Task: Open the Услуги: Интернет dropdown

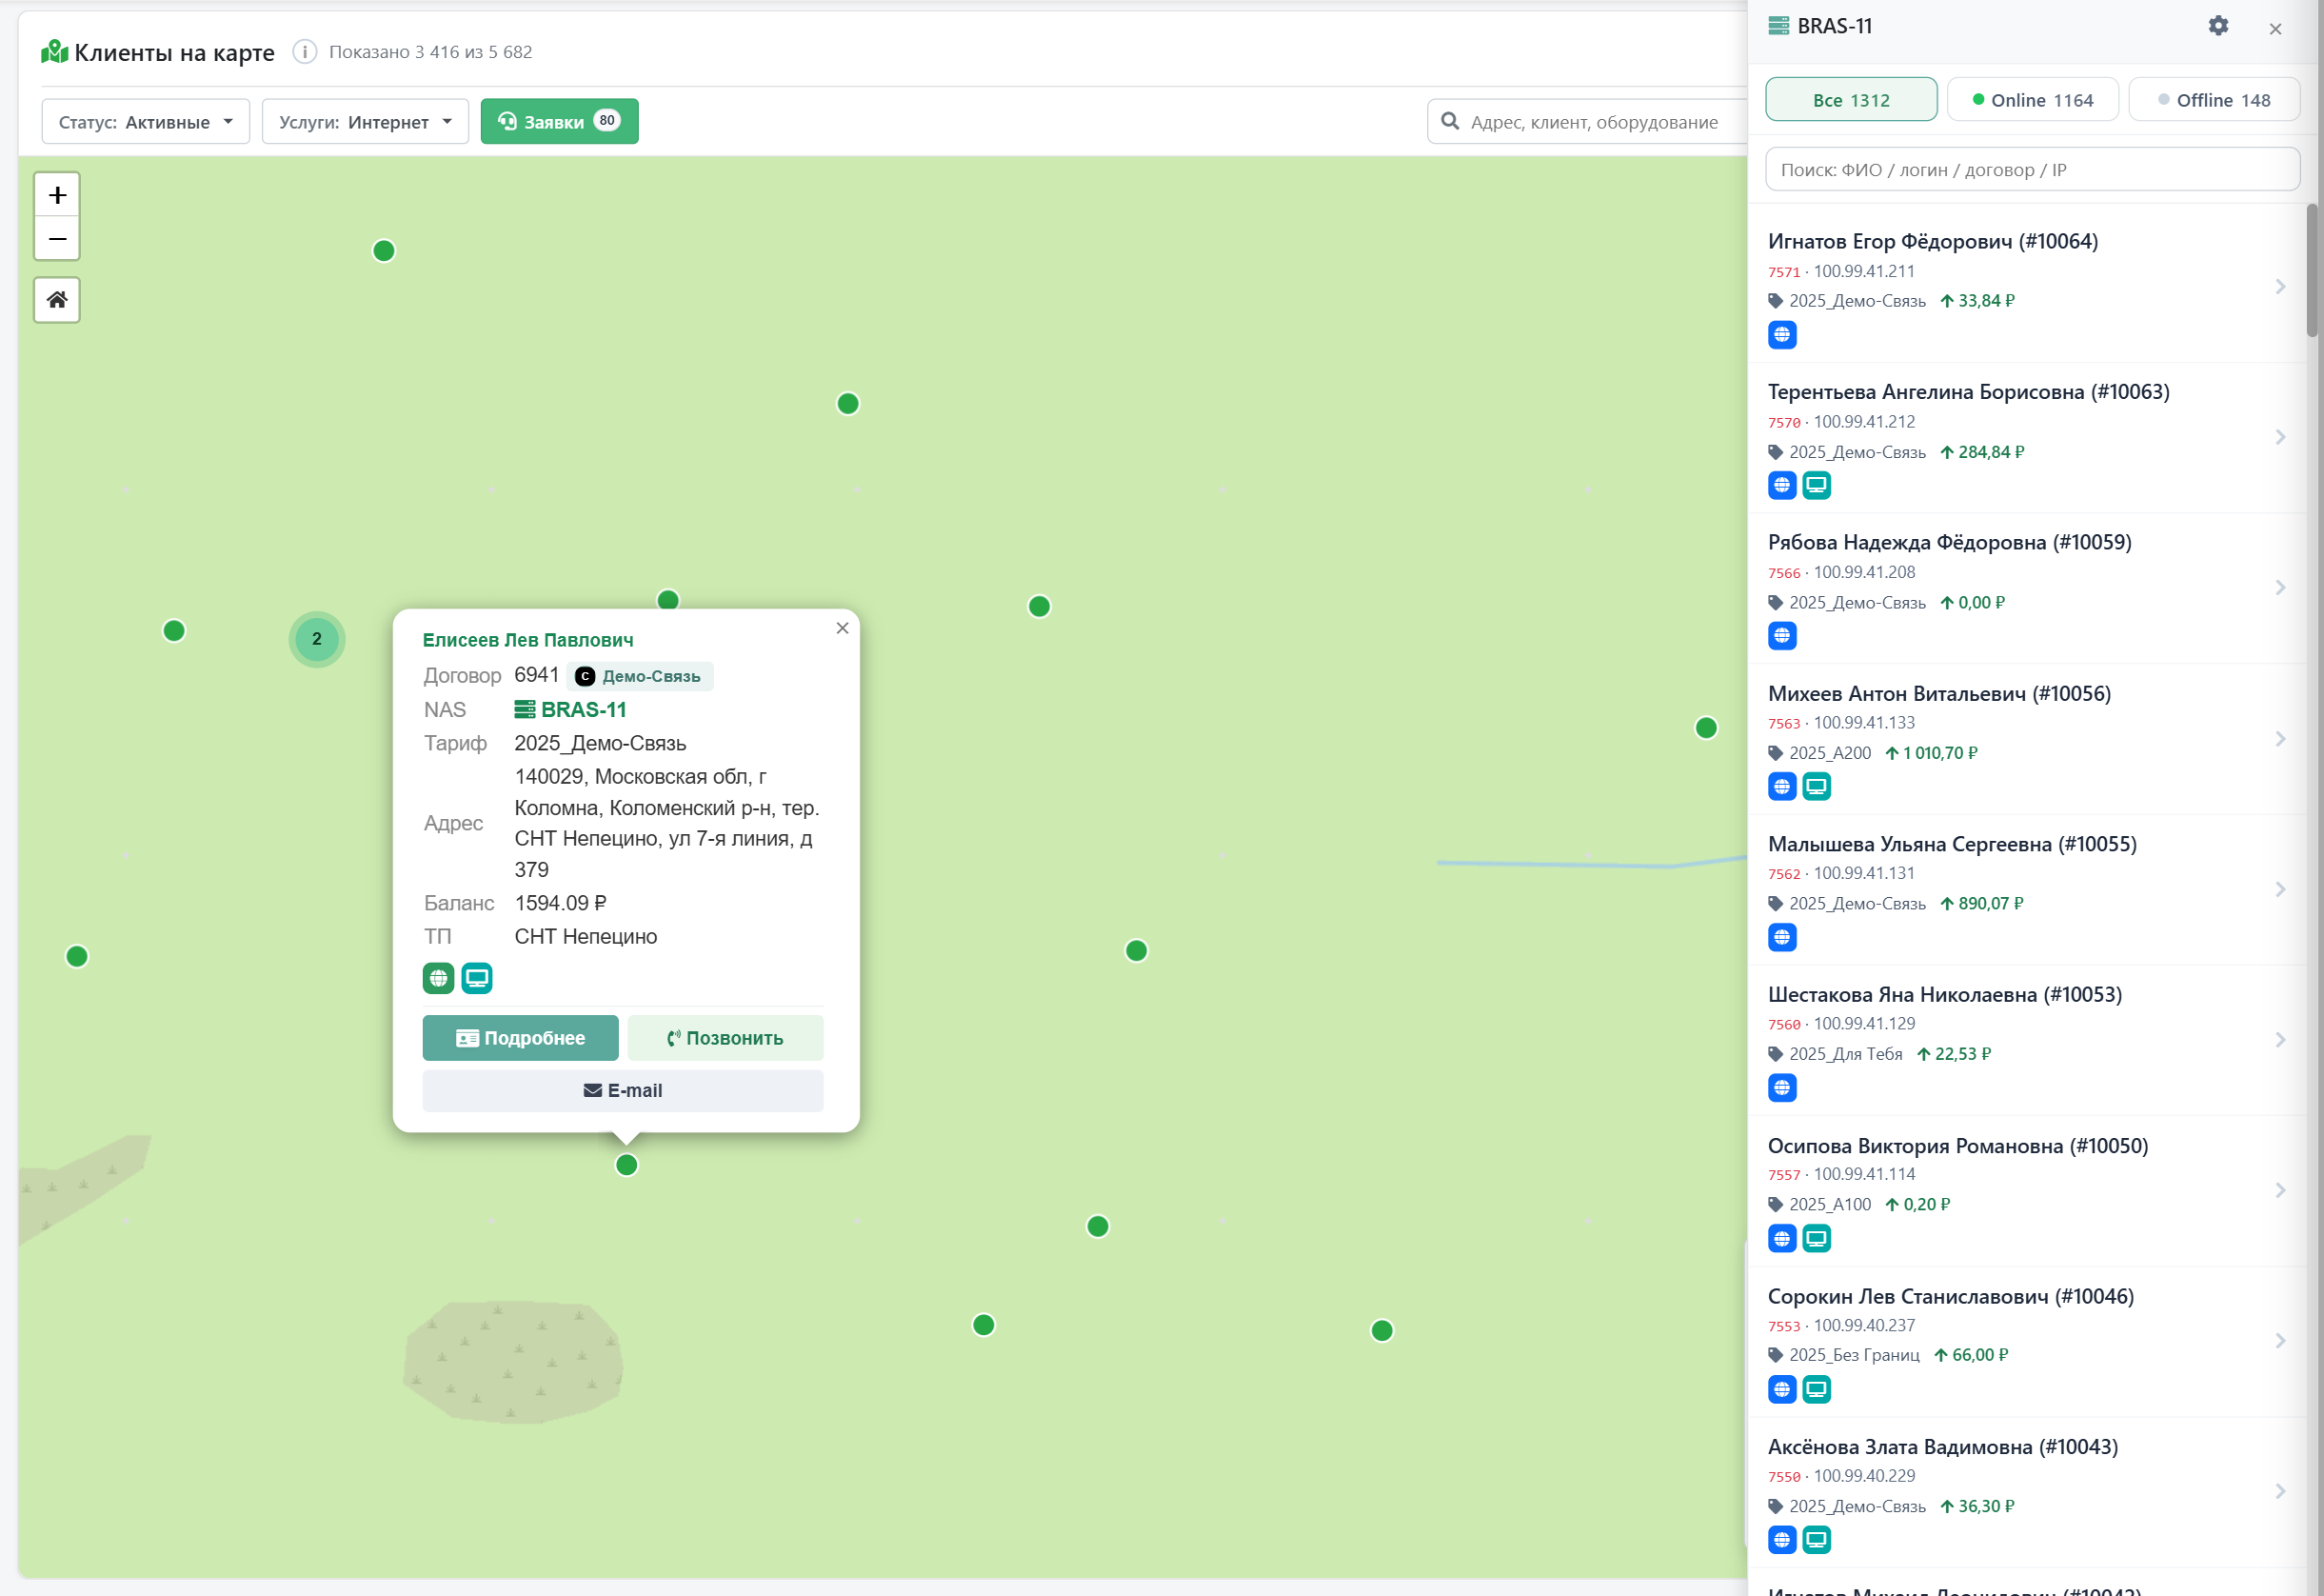Action: click(365, 122)
